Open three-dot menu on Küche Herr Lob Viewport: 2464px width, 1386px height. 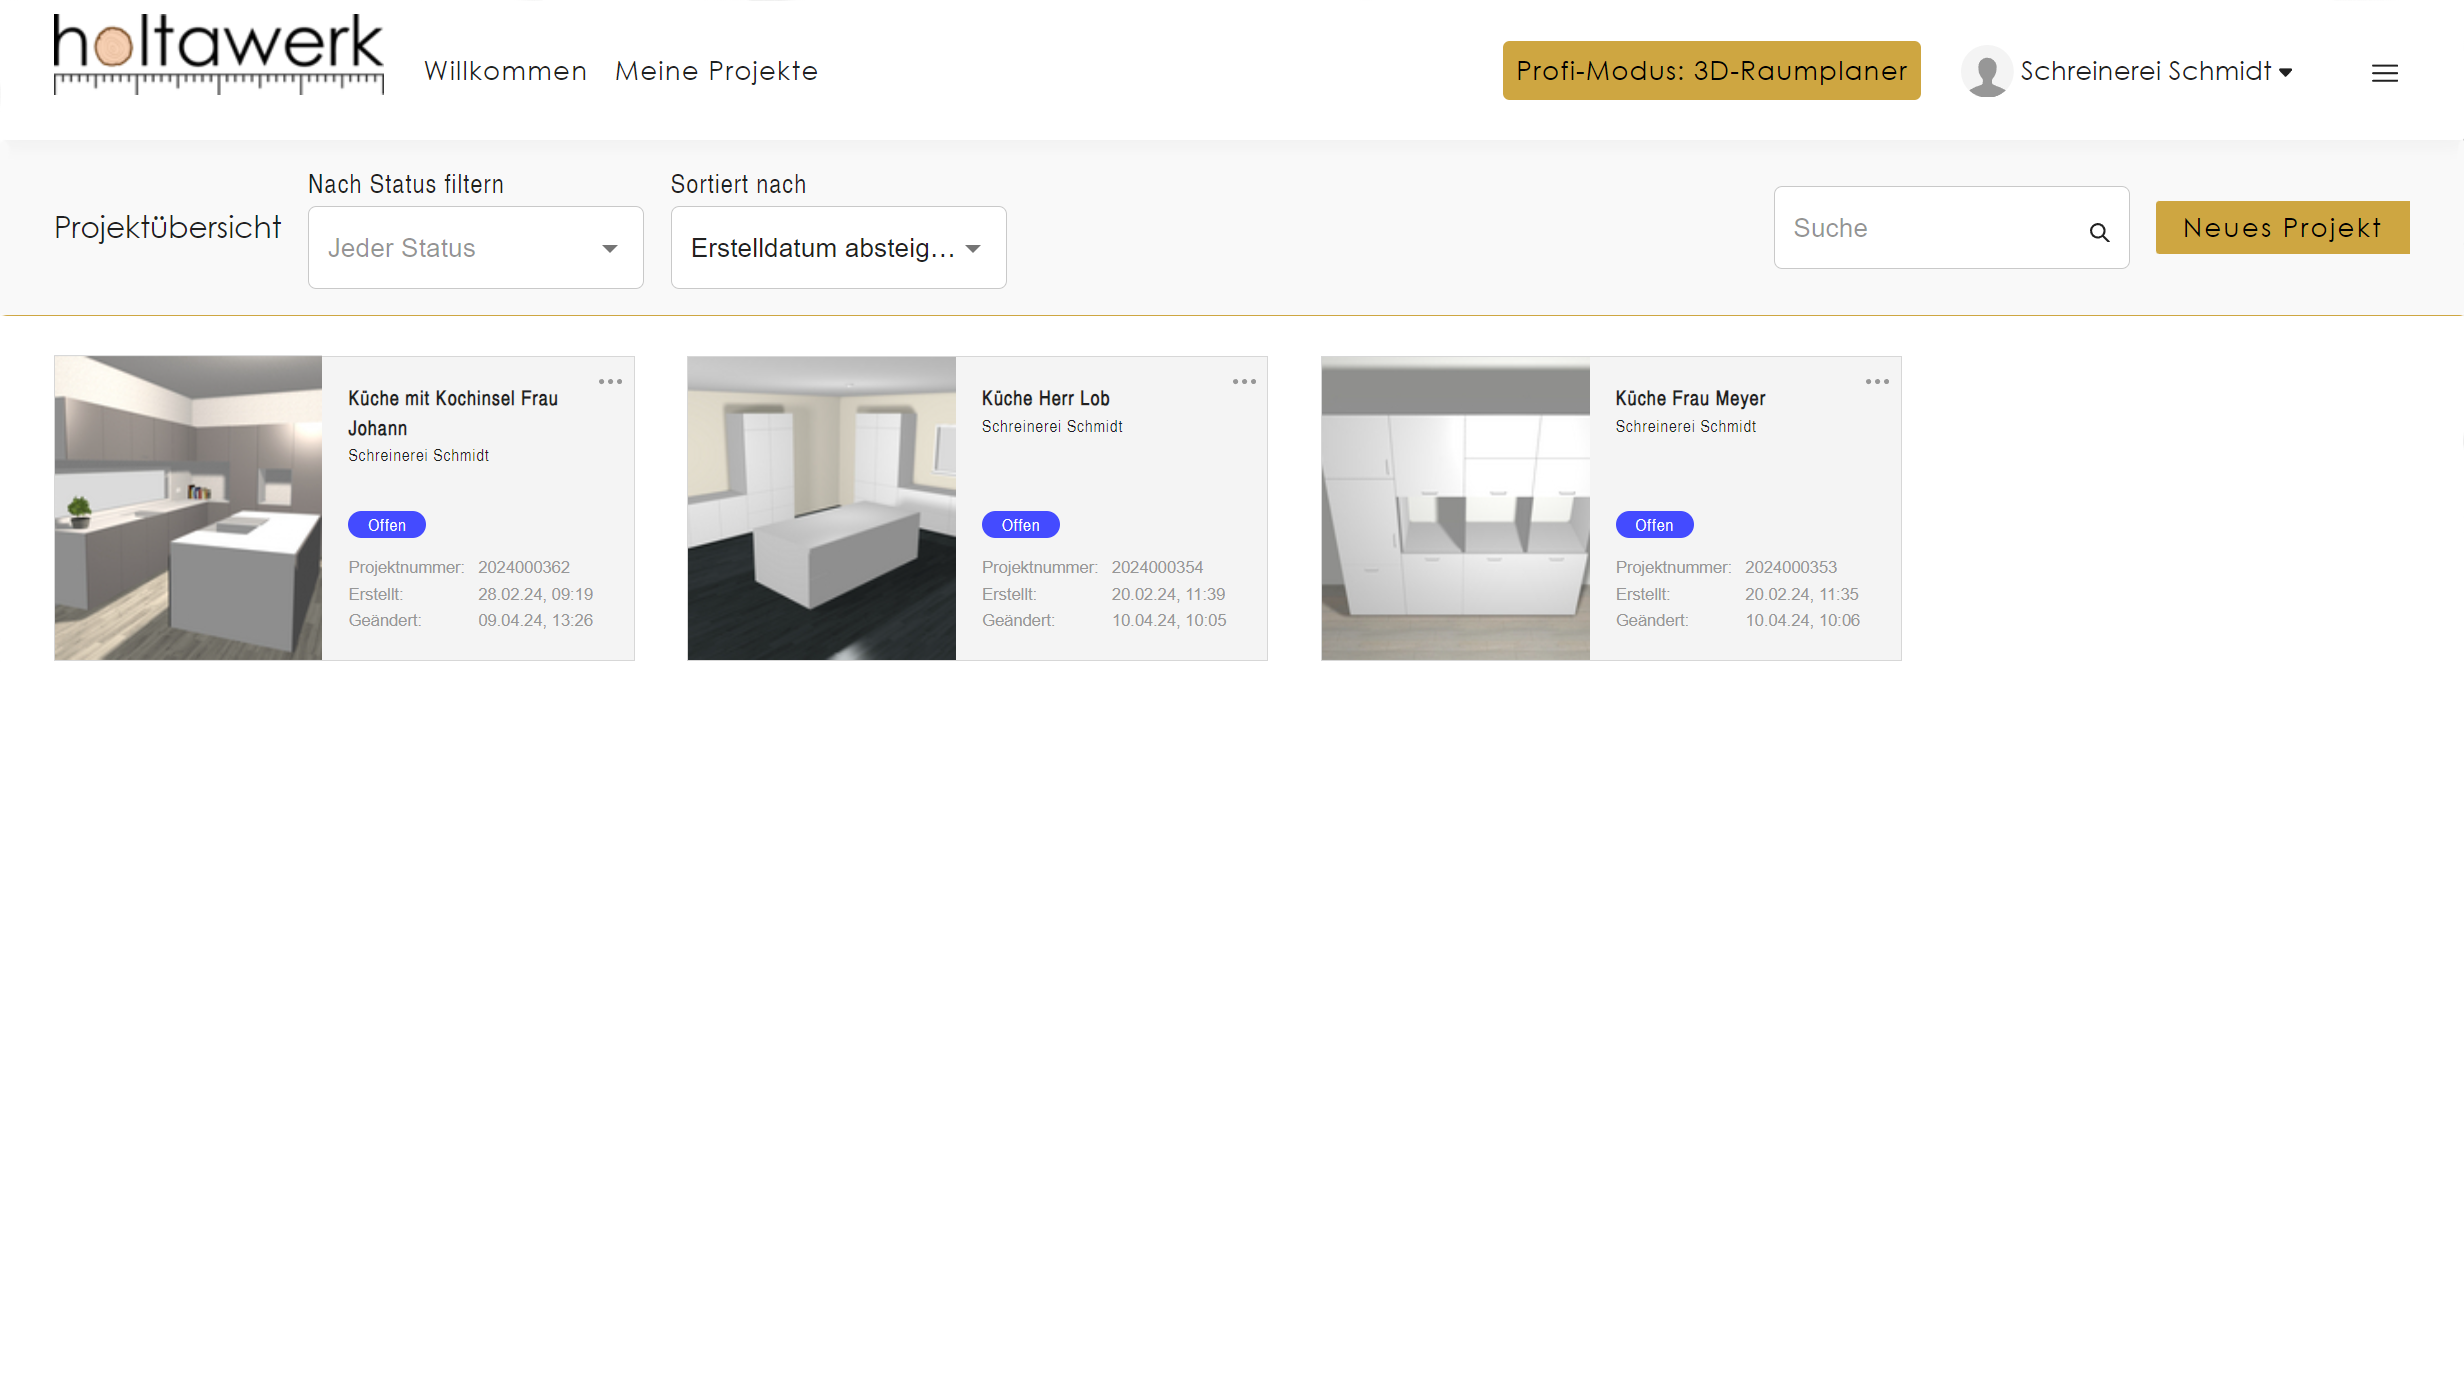click(x=1244, y=382)
